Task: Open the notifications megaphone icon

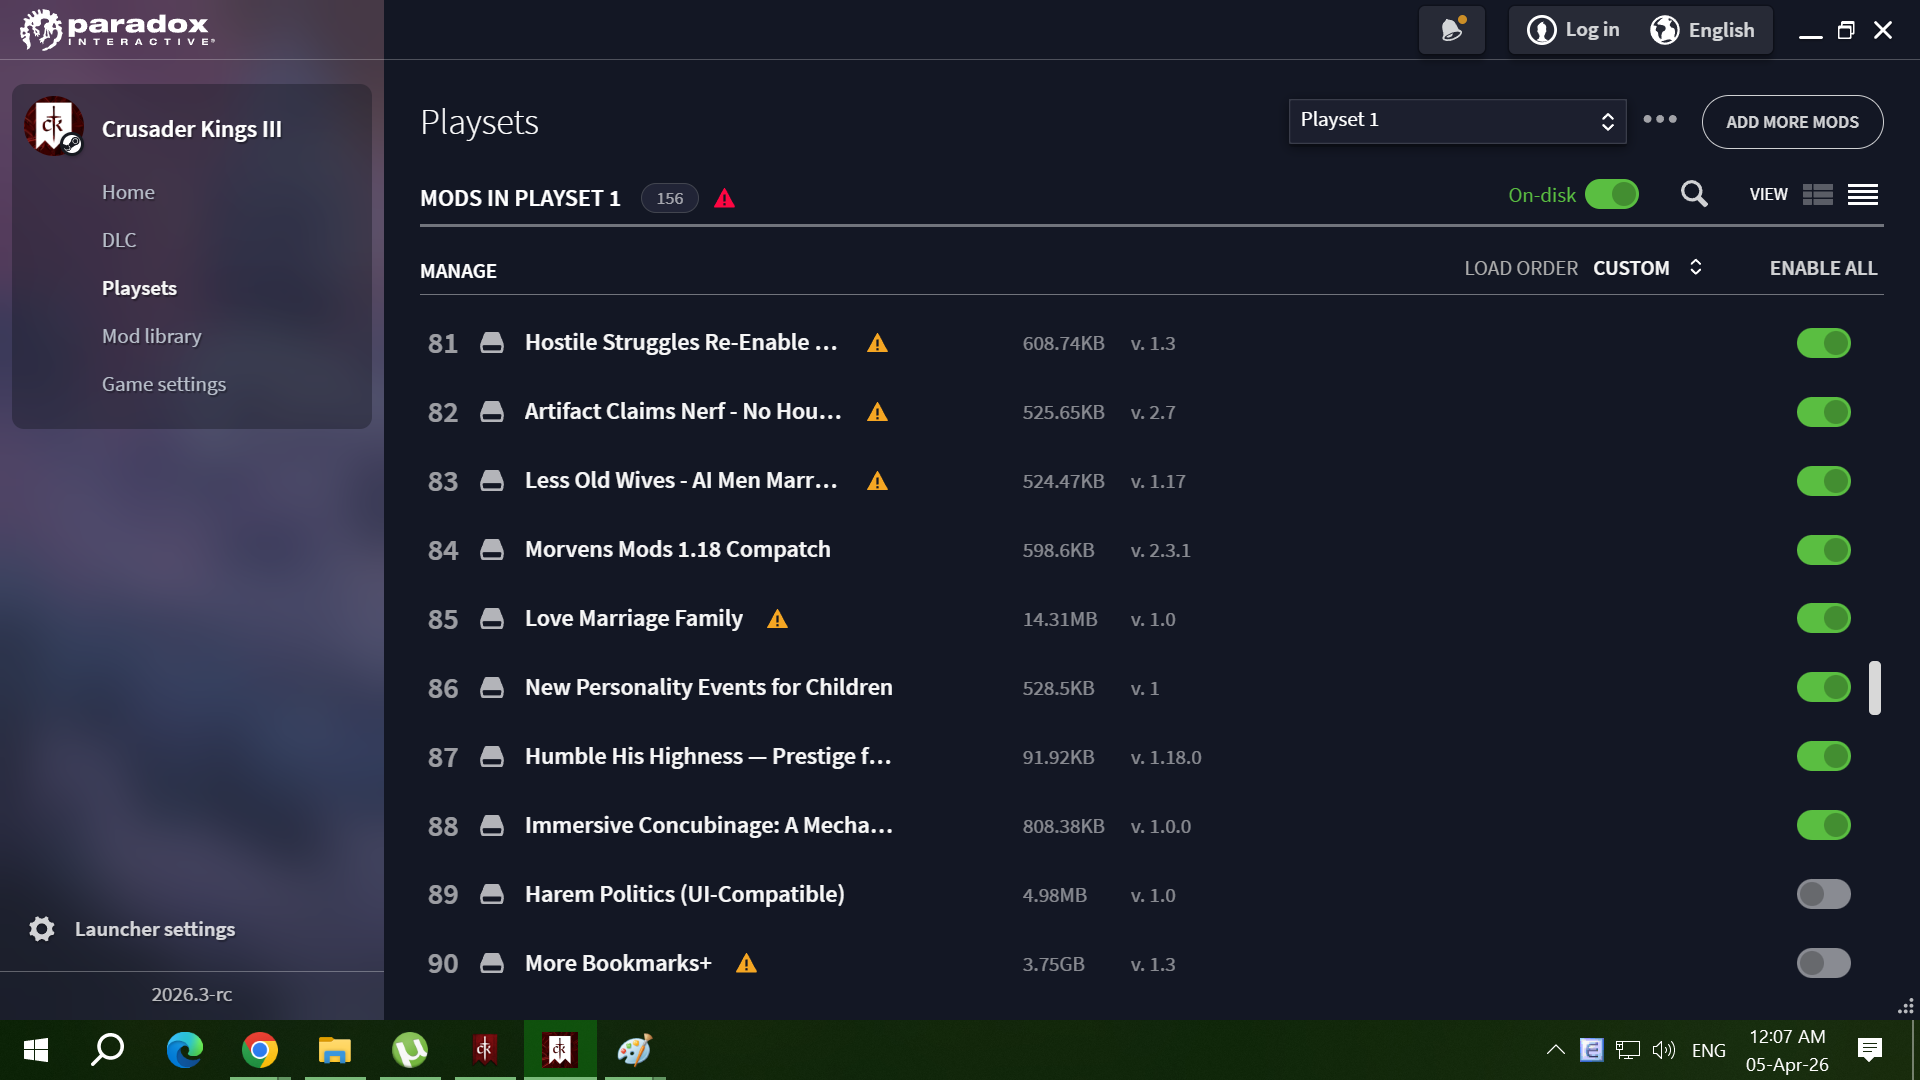Action: tap(1452, 30)
